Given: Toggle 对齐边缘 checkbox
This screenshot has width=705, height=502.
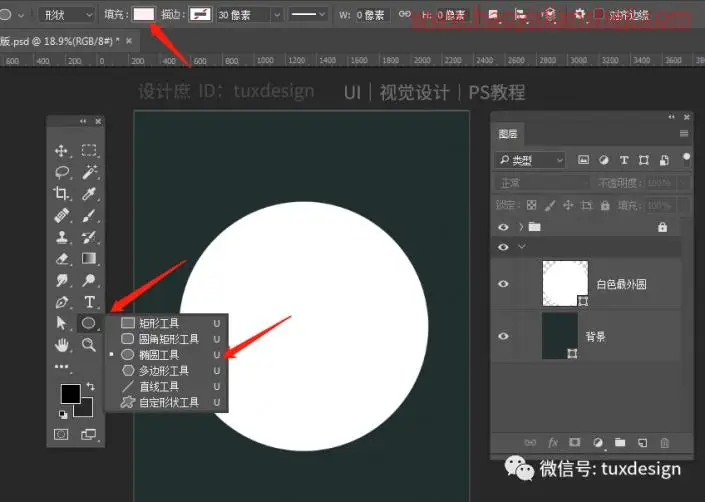Looking at the screenshot, I should [x=599, y=14].
